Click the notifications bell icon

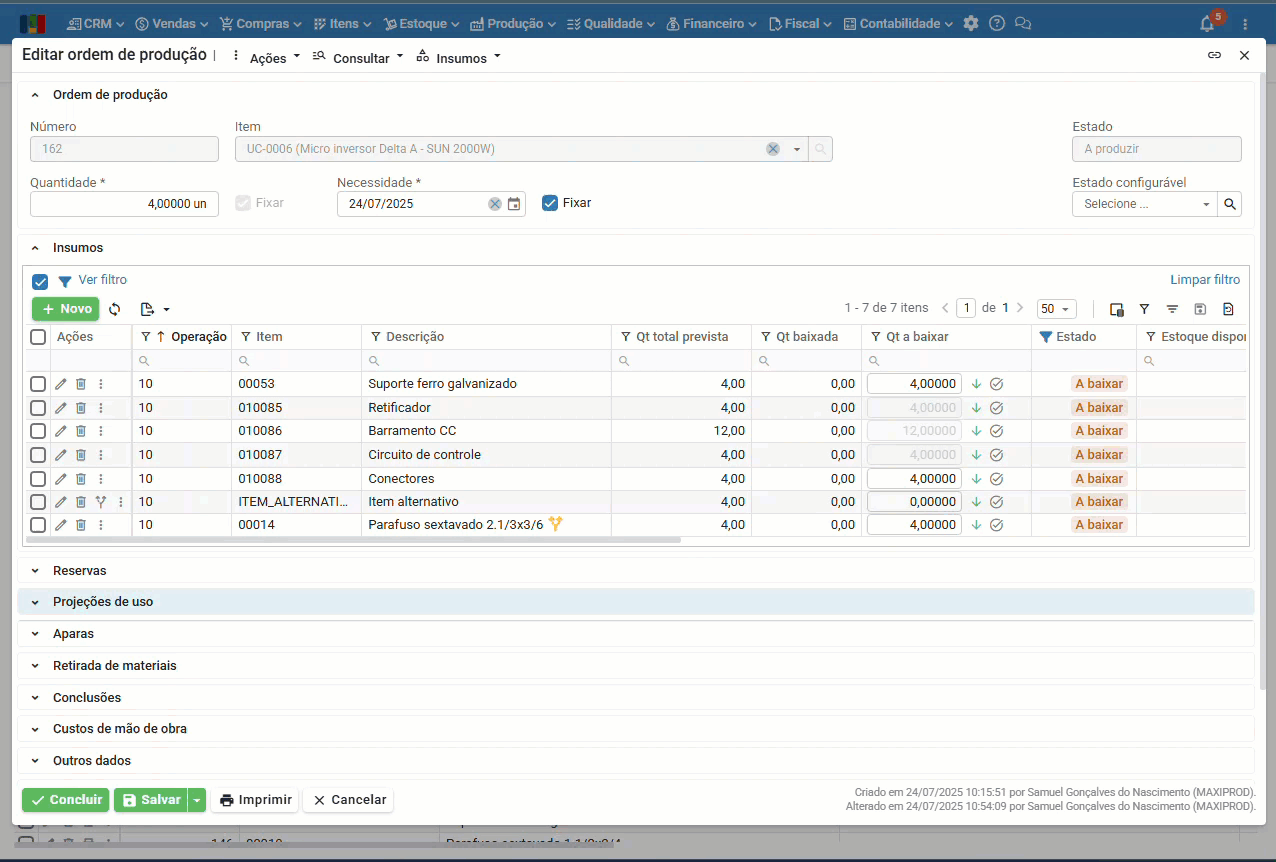[1207, 24]
